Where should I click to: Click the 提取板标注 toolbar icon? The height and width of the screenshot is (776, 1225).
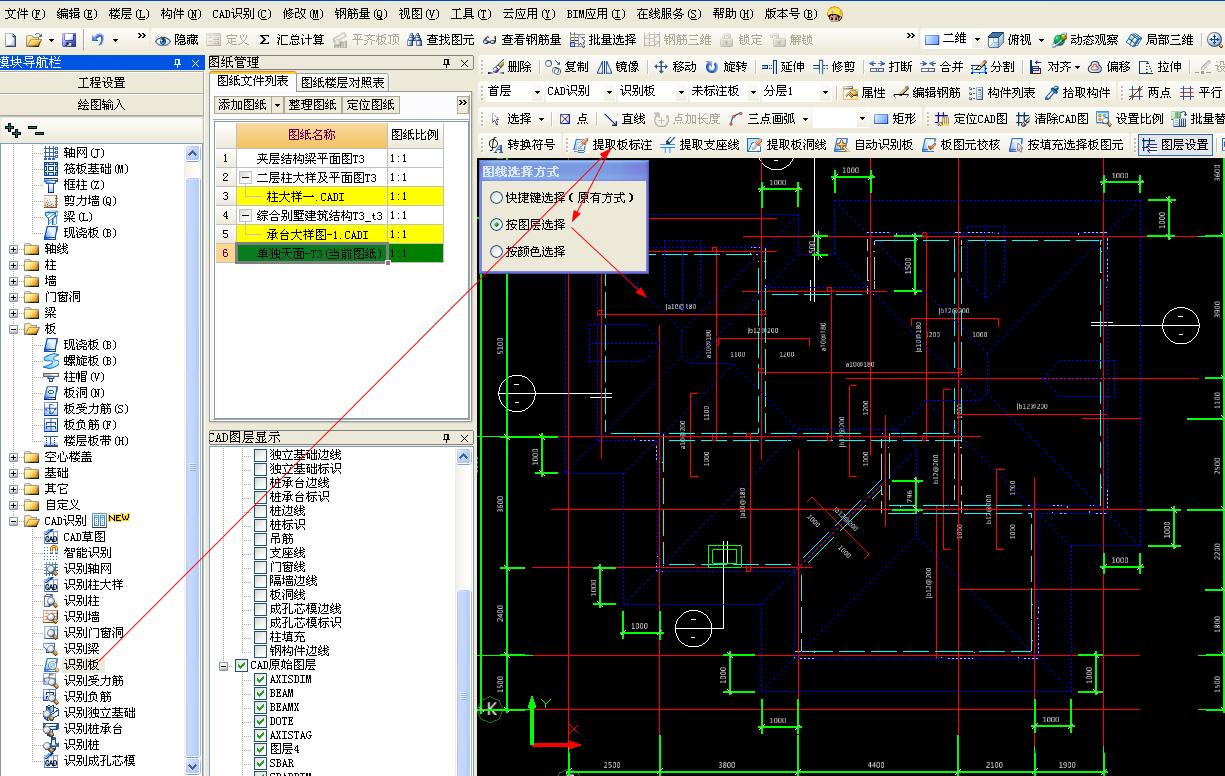click(x=581, y=145)
